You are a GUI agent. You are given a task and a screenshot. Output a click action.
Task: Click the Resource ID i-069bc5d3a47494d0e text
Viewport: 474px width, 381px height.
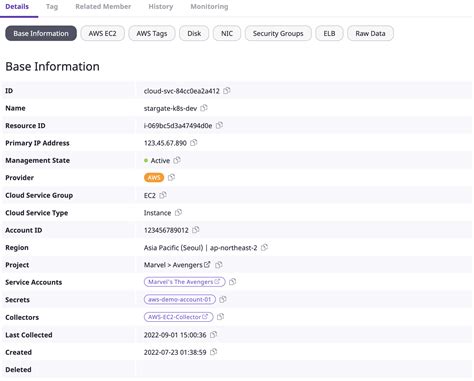coord(178,126)
